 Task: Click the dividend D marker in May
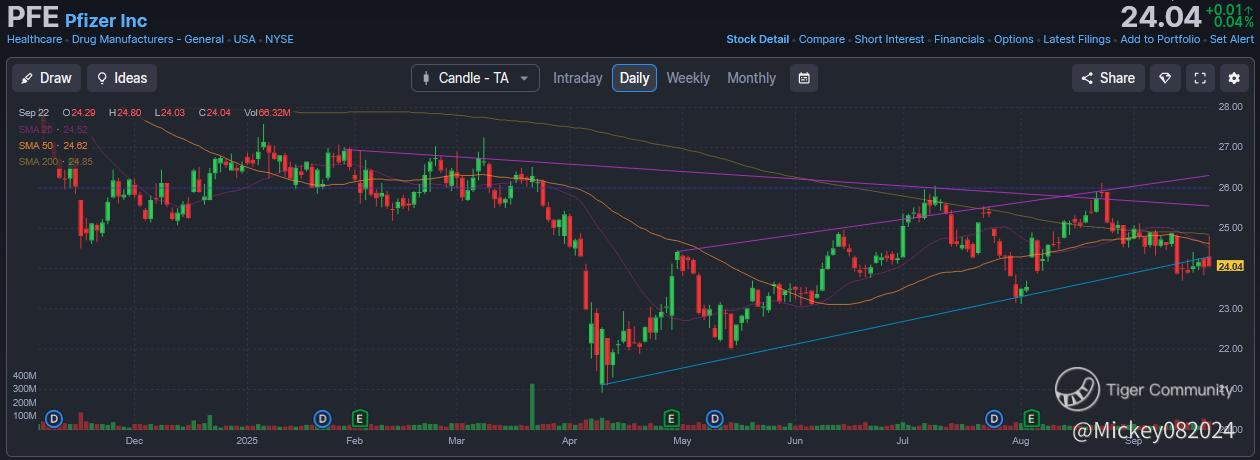point(715,417)
